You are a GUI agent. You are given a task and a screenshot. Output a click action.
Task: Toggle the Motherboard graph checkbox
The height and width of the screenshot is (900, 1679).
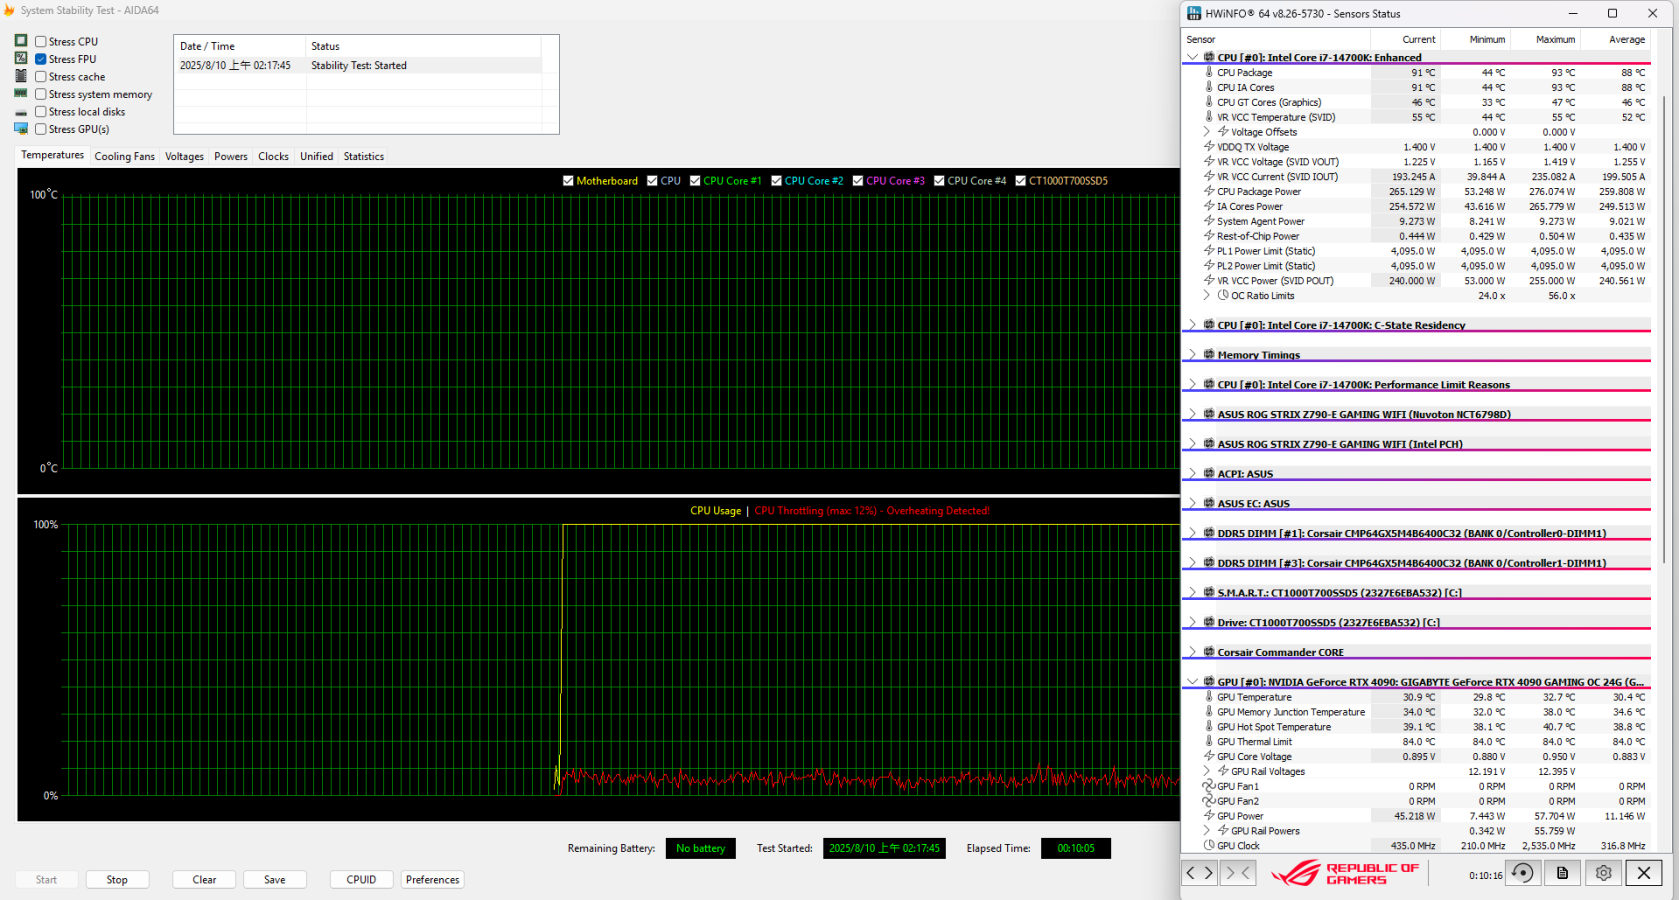(x=568, y=181)
